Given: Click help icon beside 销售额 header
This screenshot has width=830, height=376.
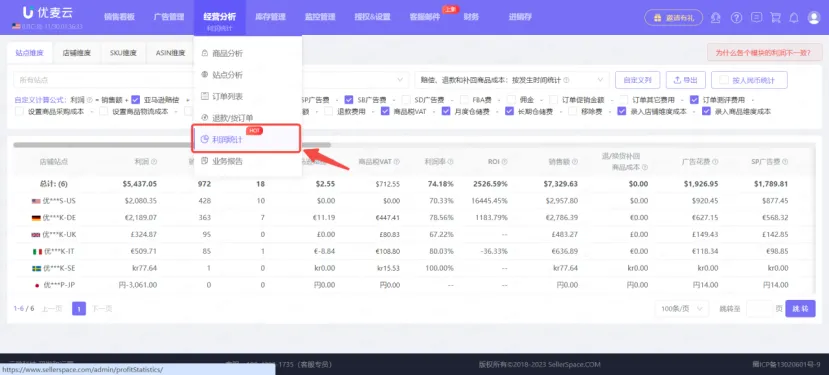Looking at the screenshot, I should (x=575, y=162).
